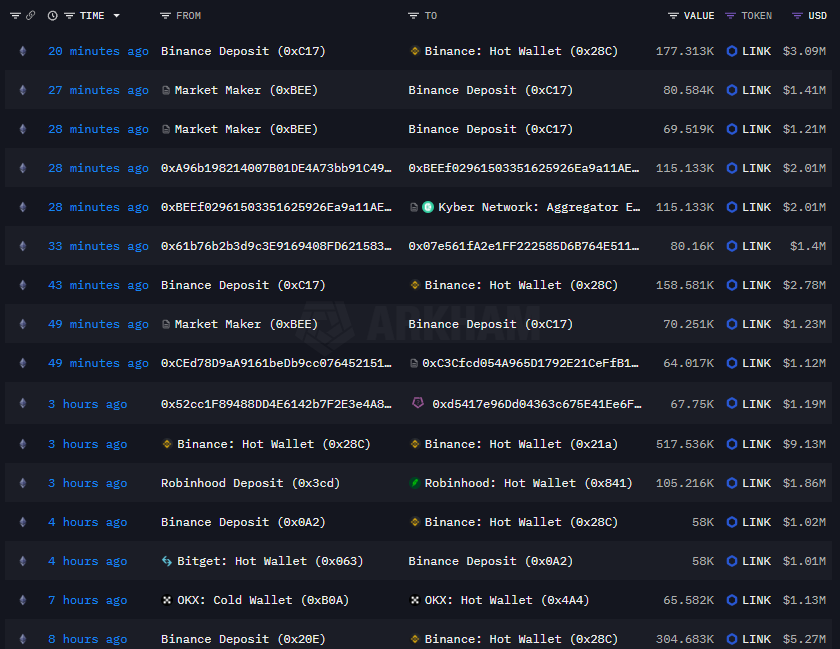Click the link chain icon in the header
Viewport: 840px width, 649px height.
pyautogui.click(x=31, y=16)
